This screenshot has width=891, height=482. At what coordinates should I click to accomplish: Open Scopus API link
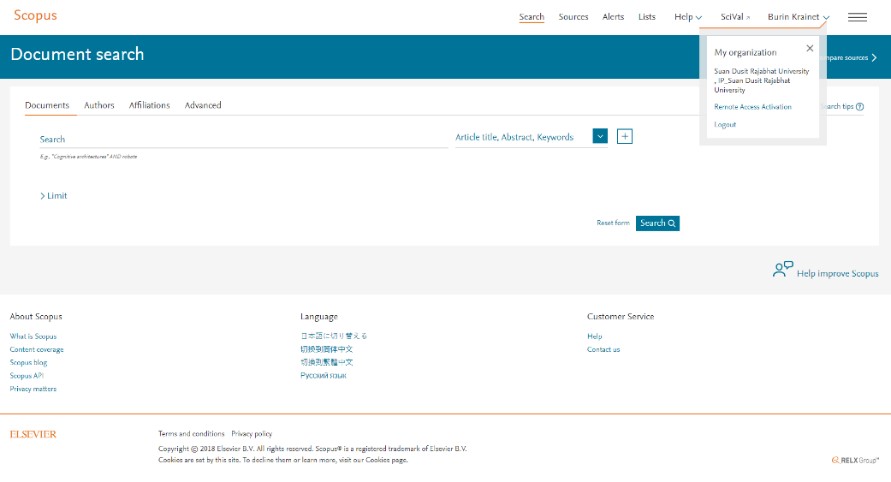(26, 376)
